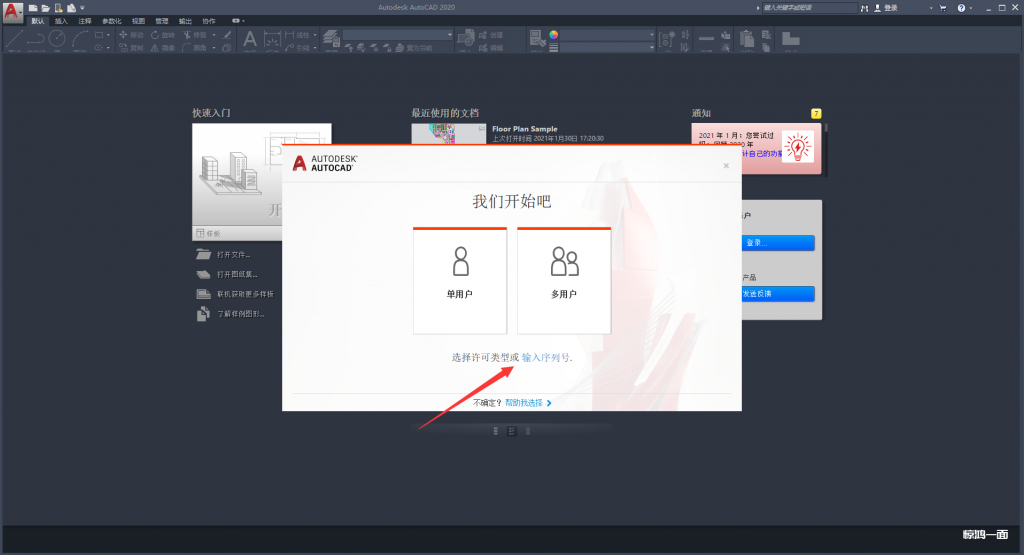Click the Line tool in ribbon
Screen dimensions: 1024x555
(x=13, y=38)
